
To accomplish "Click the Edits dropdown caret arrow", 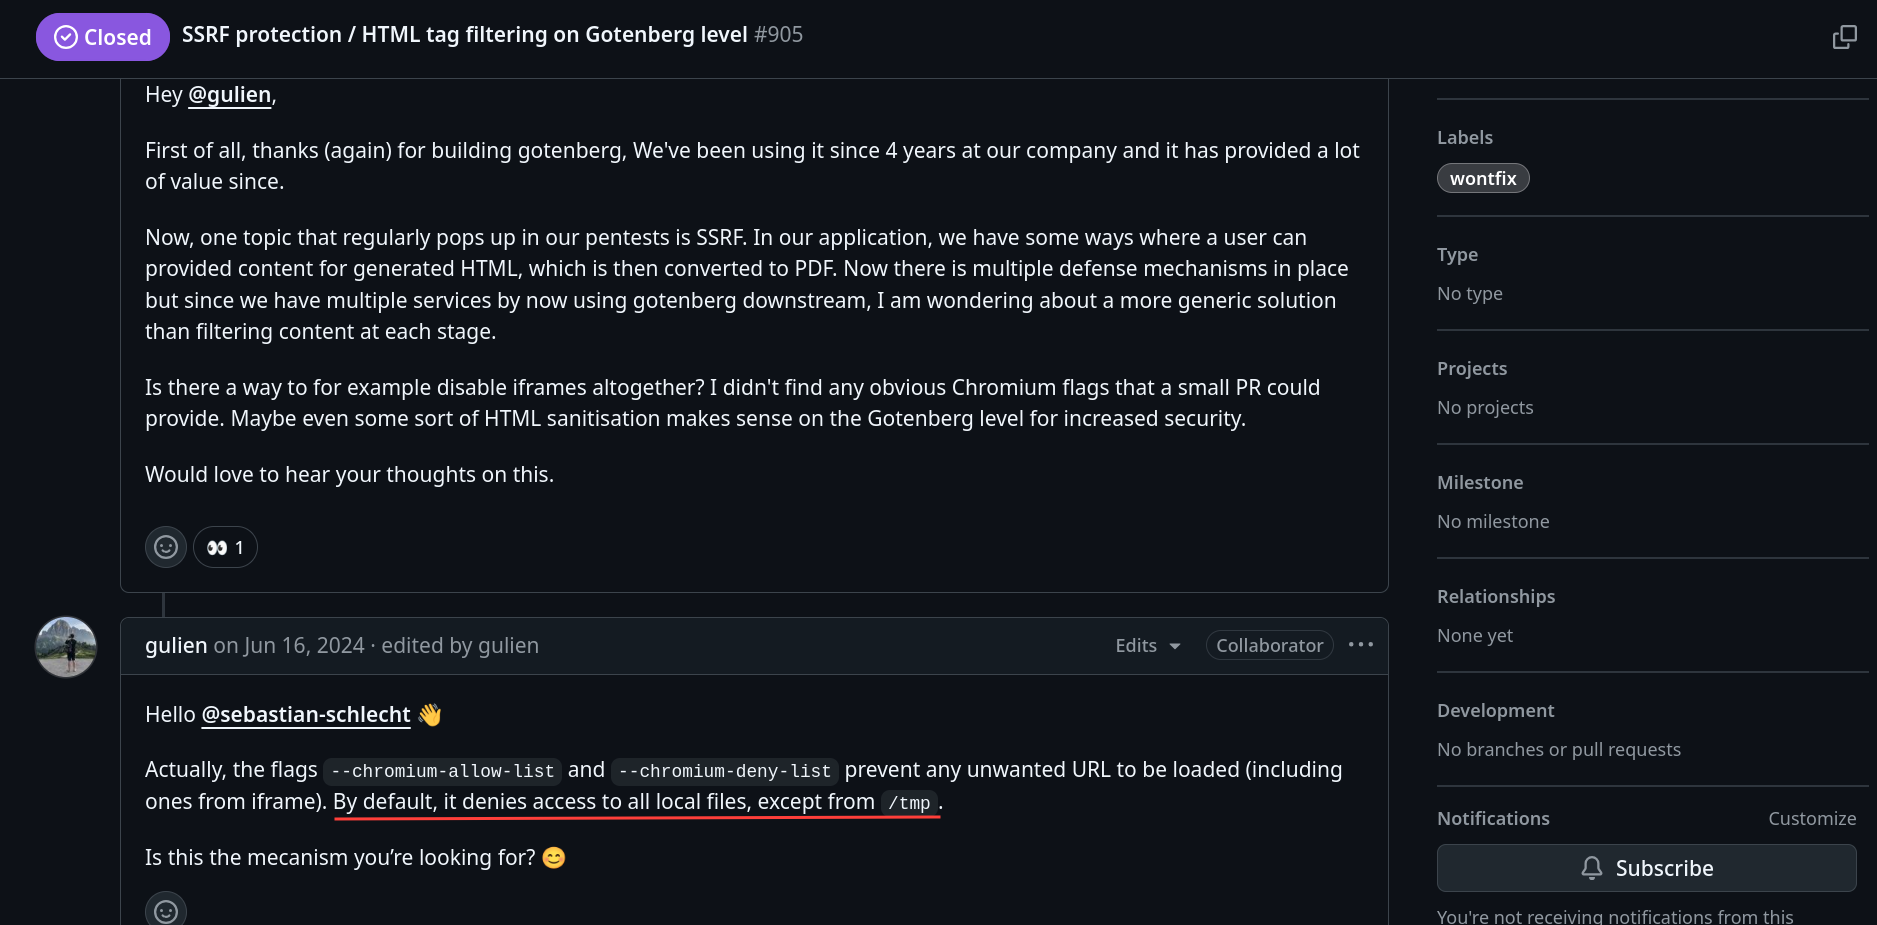I will [1175, 646].
